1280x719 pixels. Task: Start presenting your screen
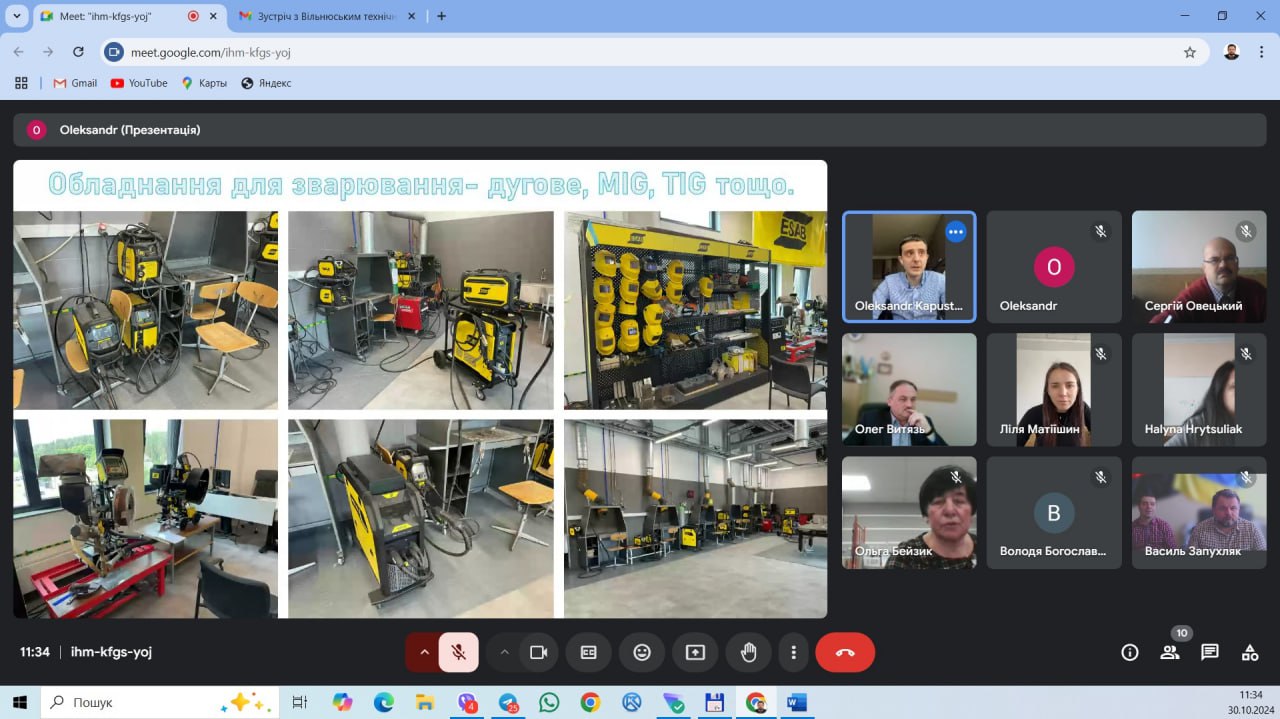point(695,652)
